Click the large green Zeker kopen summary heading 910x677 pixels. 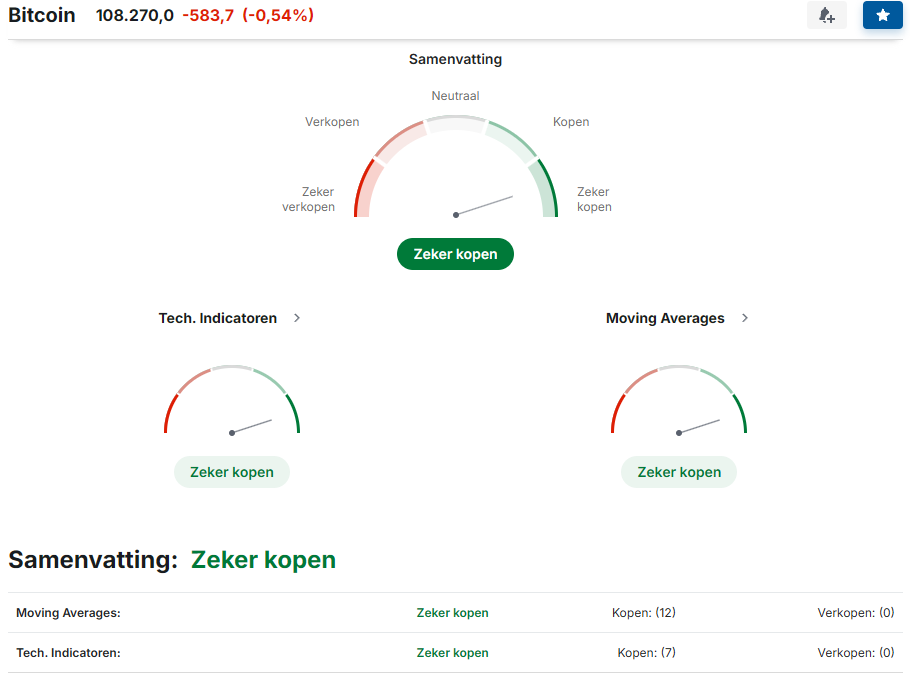tap(263, 560)
